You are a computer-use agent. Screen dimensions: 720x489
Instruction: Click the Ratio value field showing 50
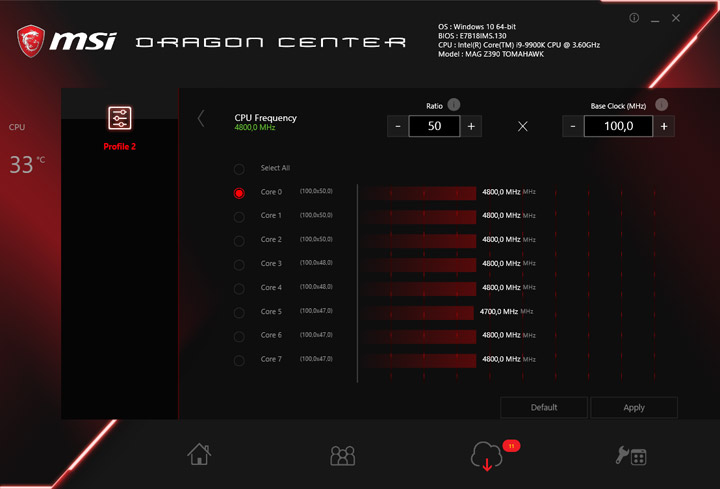[434, 126]
